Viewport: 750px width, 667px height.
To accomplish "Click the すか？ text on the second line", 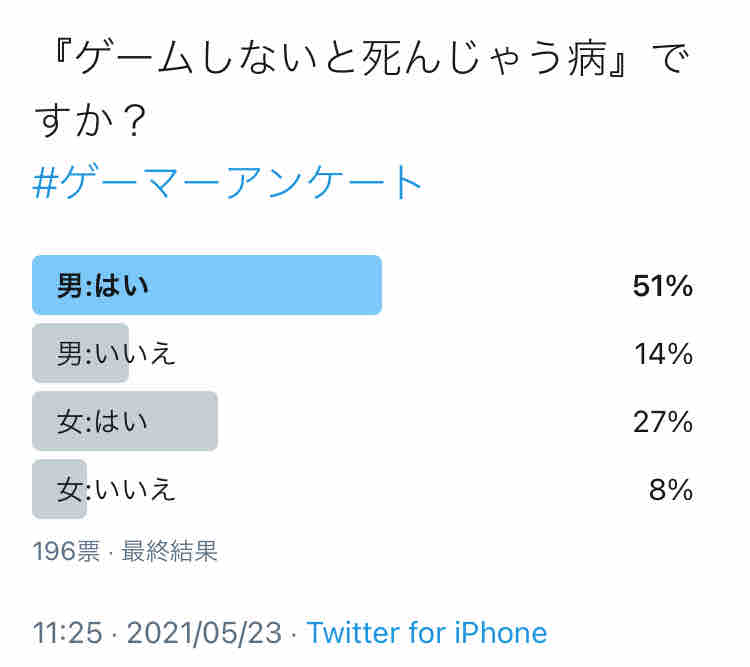I will click(91, 120).
